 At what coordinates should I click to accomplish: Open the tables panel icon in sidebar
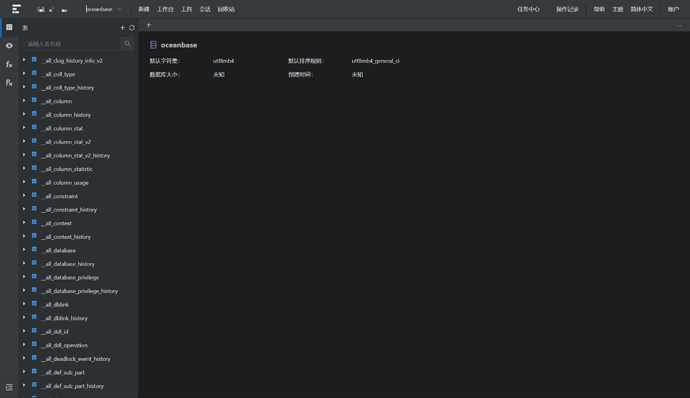(9, 27)
